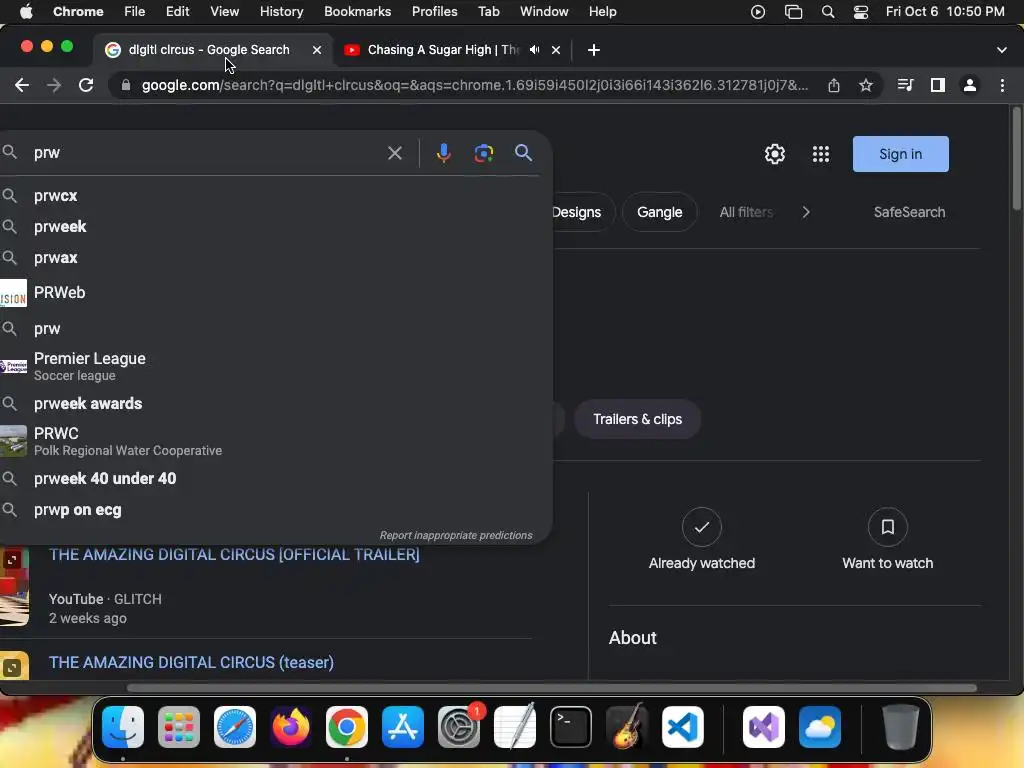Expand Chrome tab search chevron
The width and height of the screenshot is (1024, 768).
point(1002,50)
